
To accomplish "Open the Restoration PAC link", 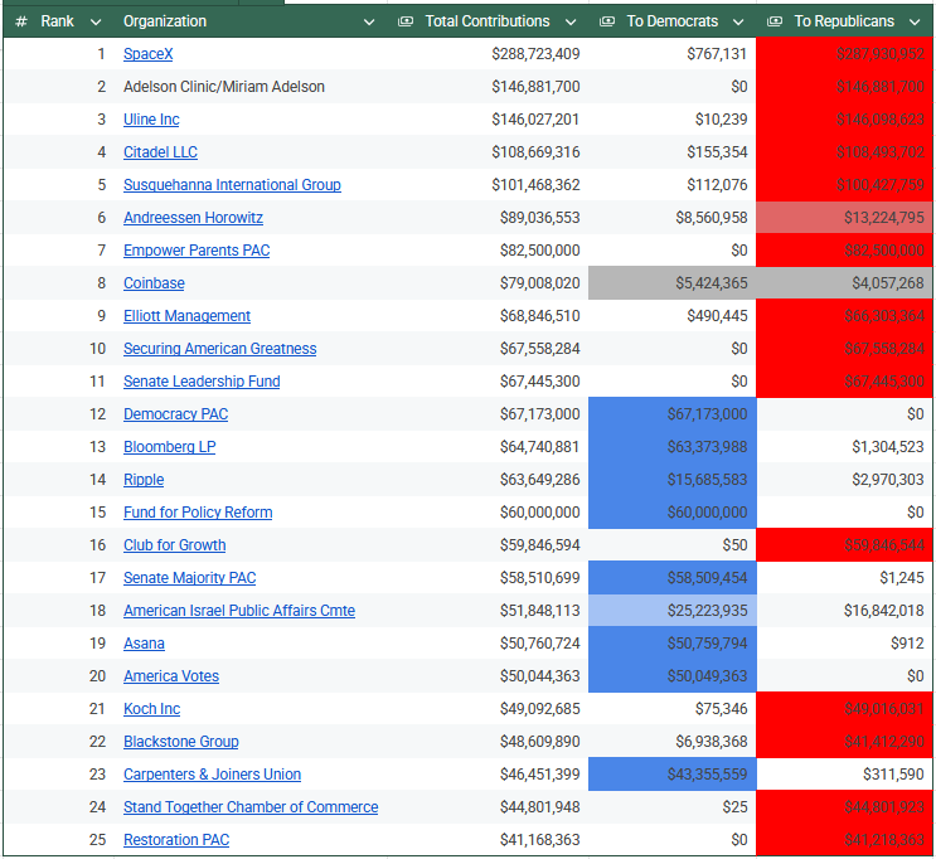I will click(x=176, y=840).
